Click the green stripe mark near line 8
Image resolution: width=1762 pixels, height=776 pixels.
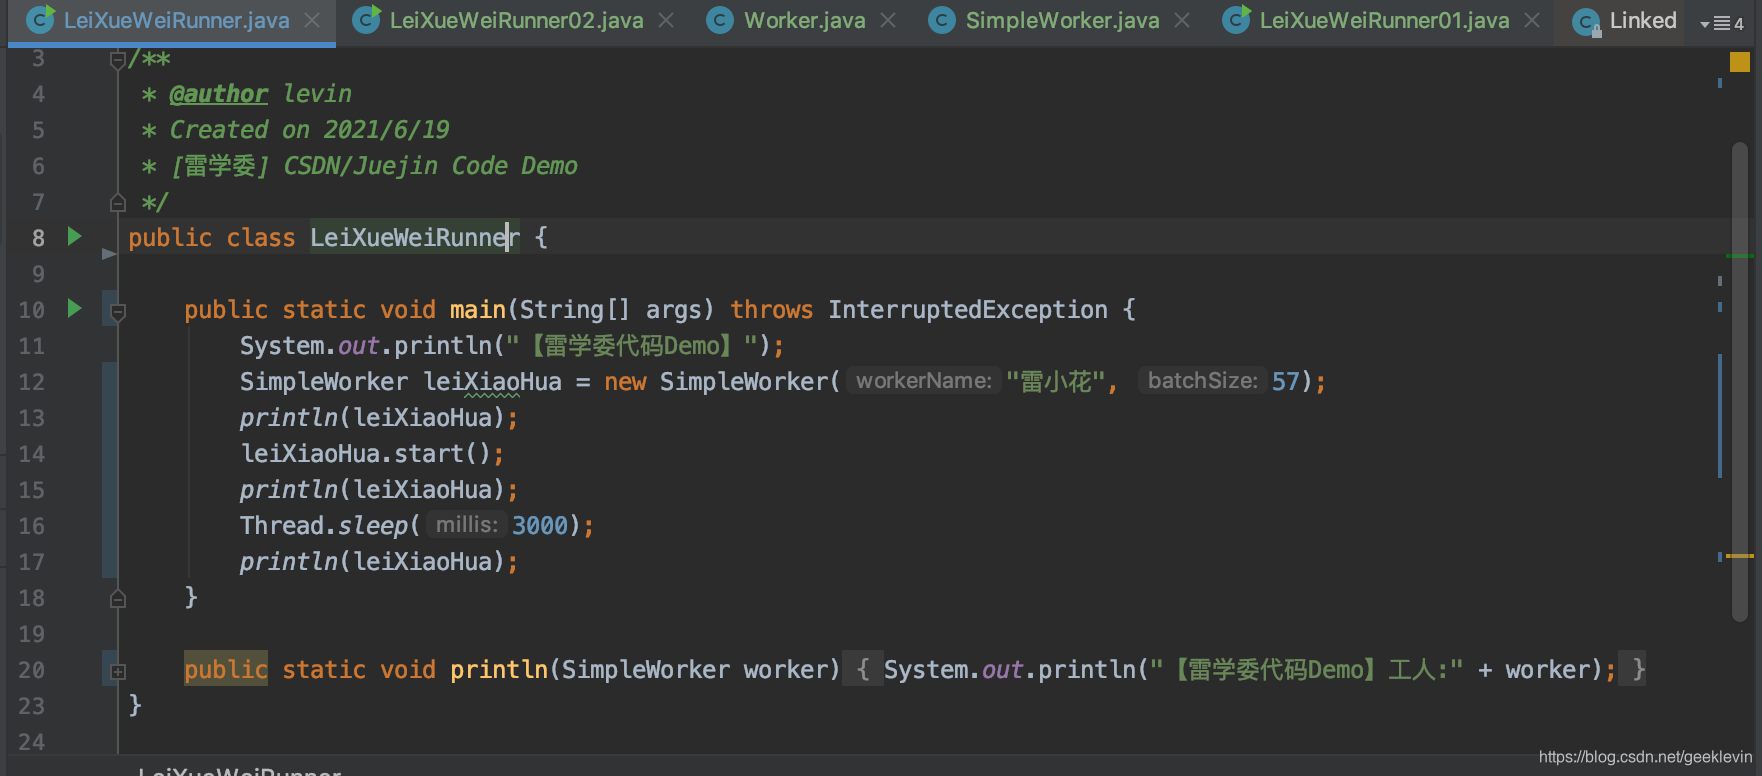tap(1740, 256)
